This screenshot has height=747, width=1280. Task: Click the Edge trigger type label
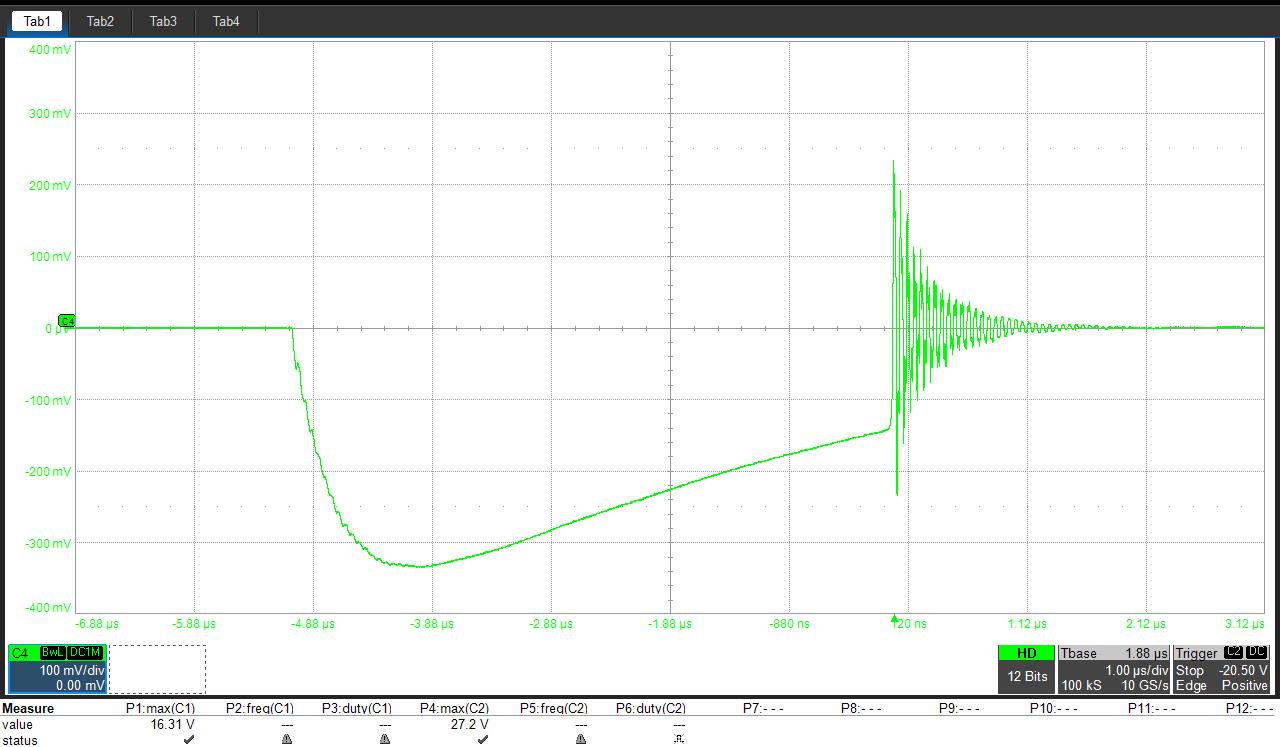point(1191,685)
